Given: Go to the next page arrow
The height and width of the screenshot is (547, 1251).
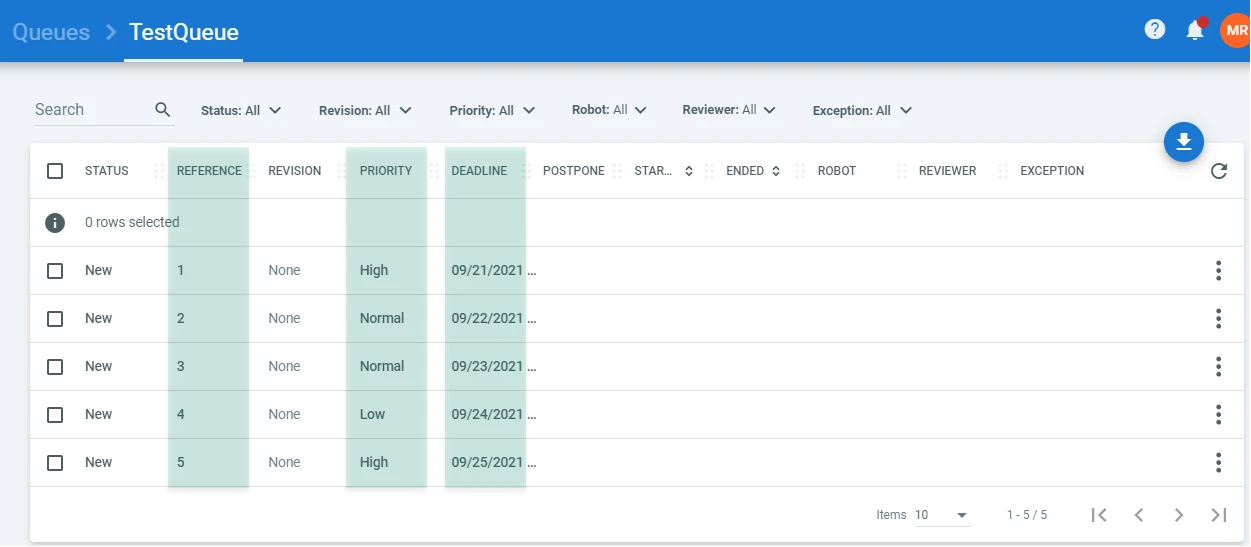Looking at the screenshot, I should click(1179, 515).
